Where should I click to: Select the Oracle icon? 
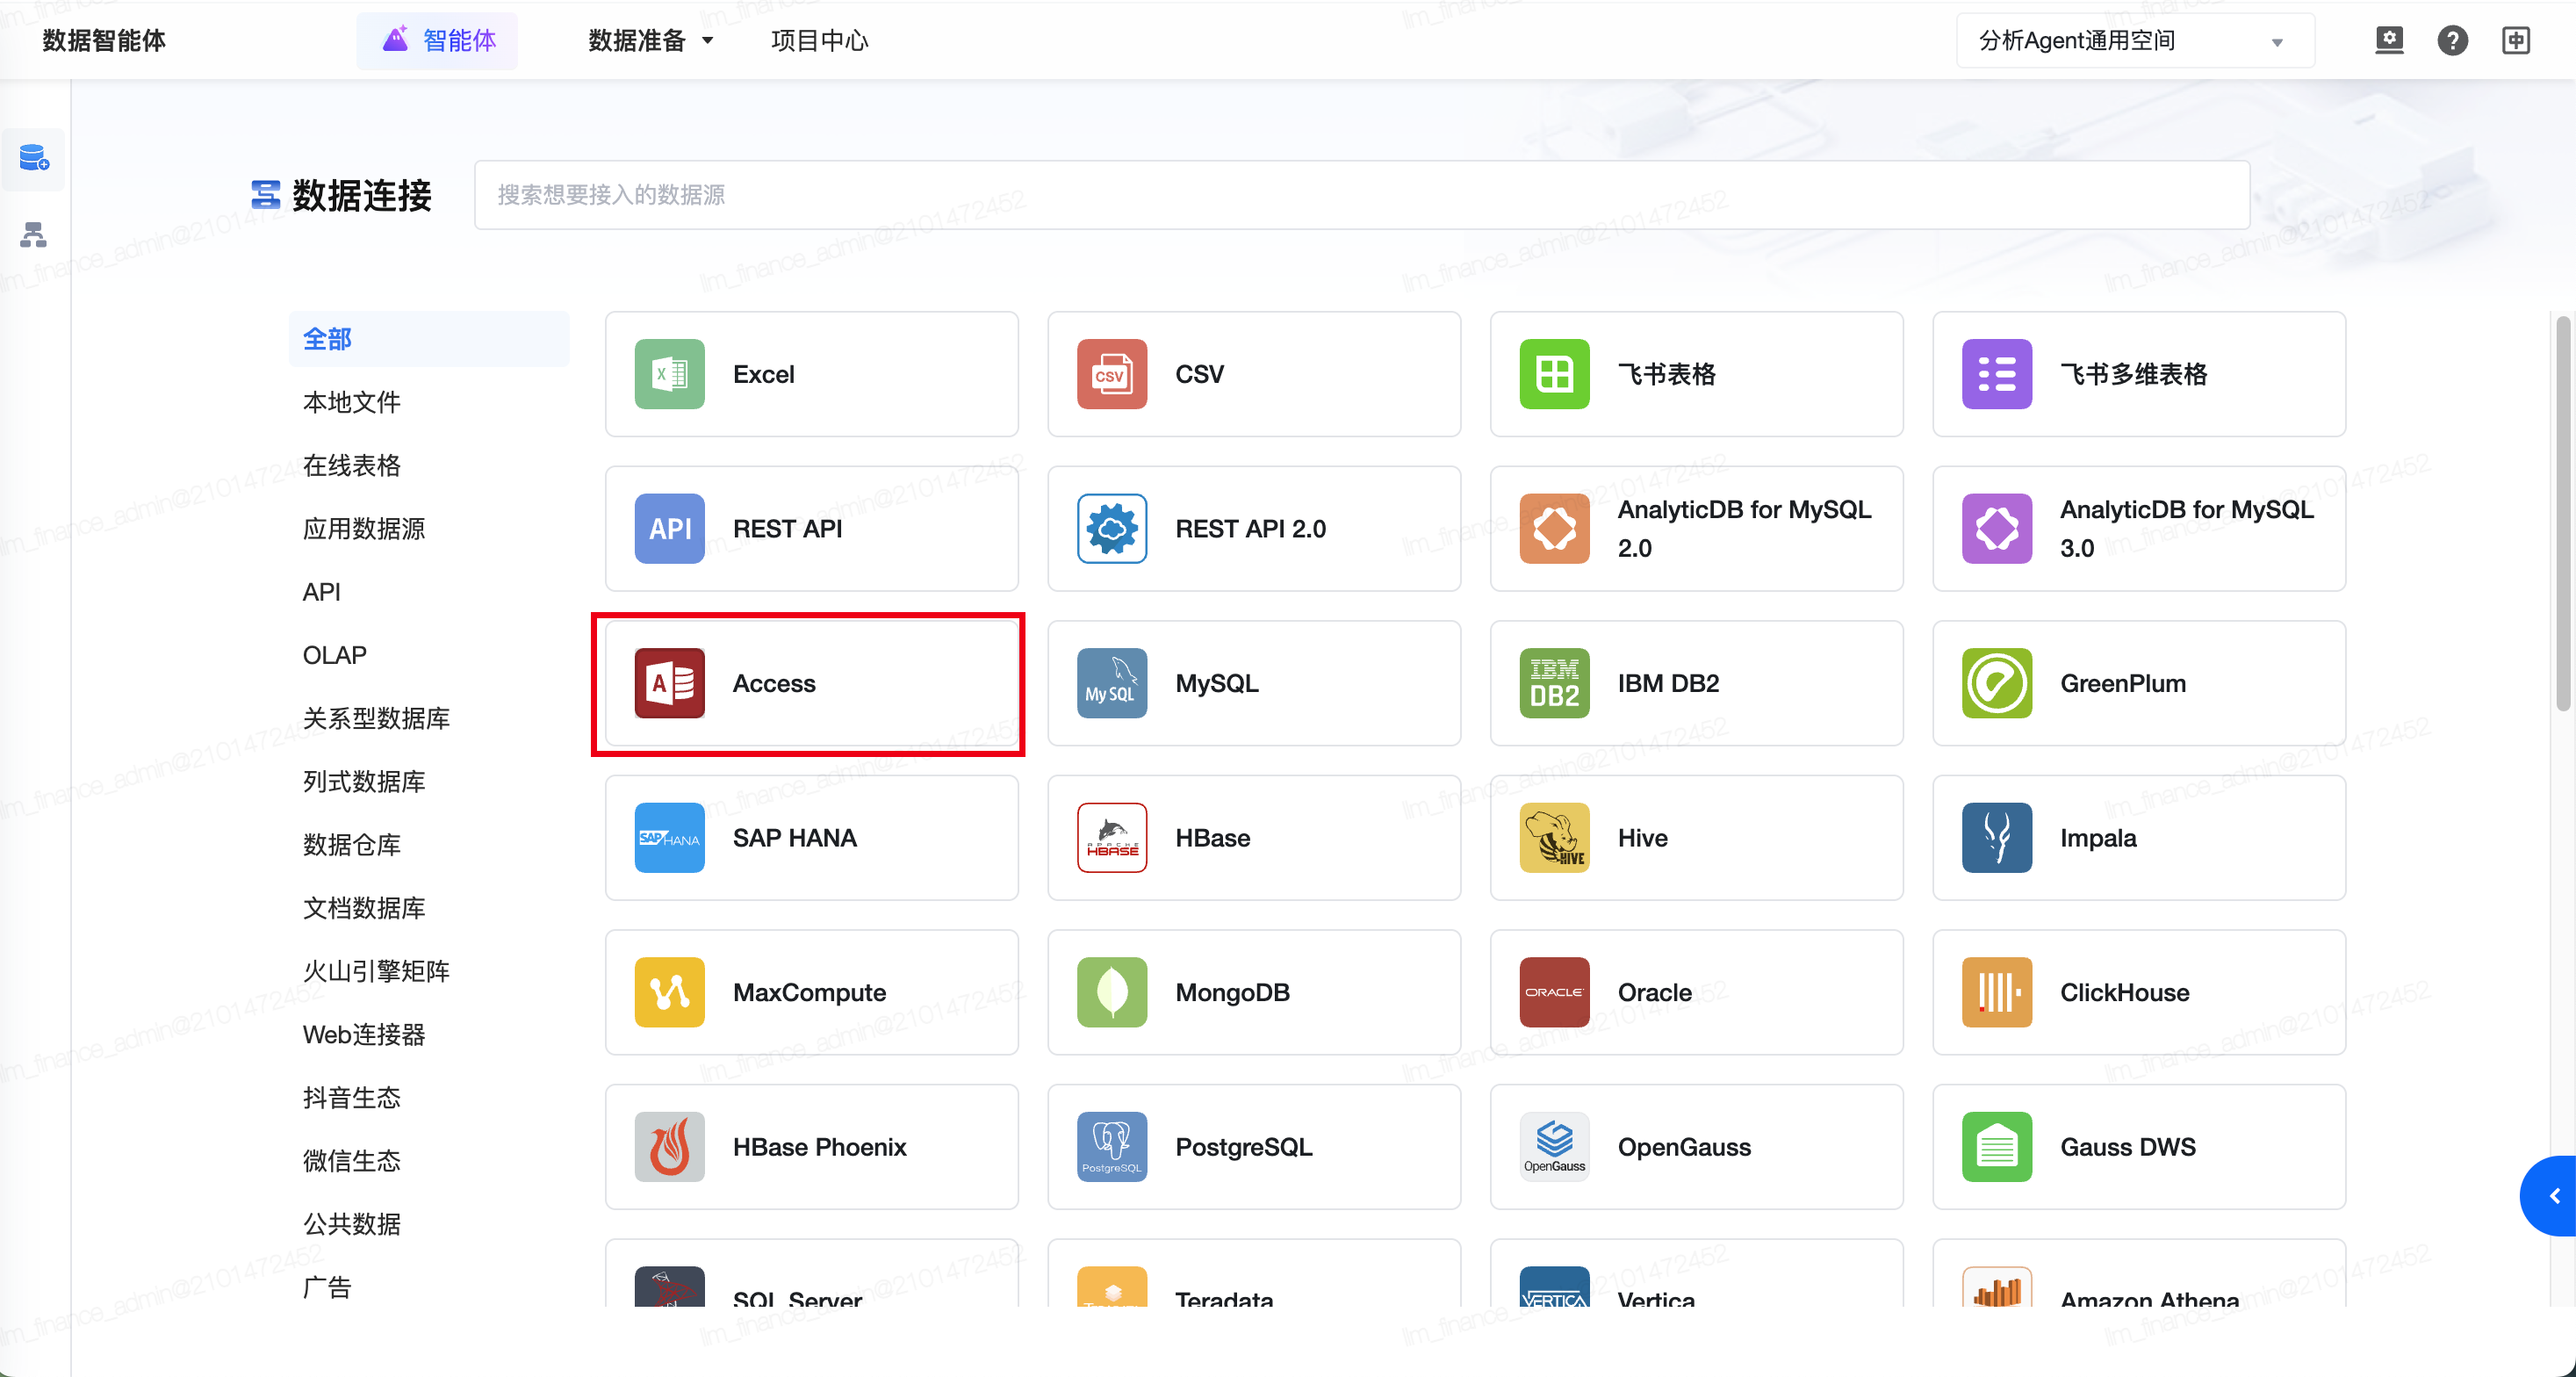1554,992
